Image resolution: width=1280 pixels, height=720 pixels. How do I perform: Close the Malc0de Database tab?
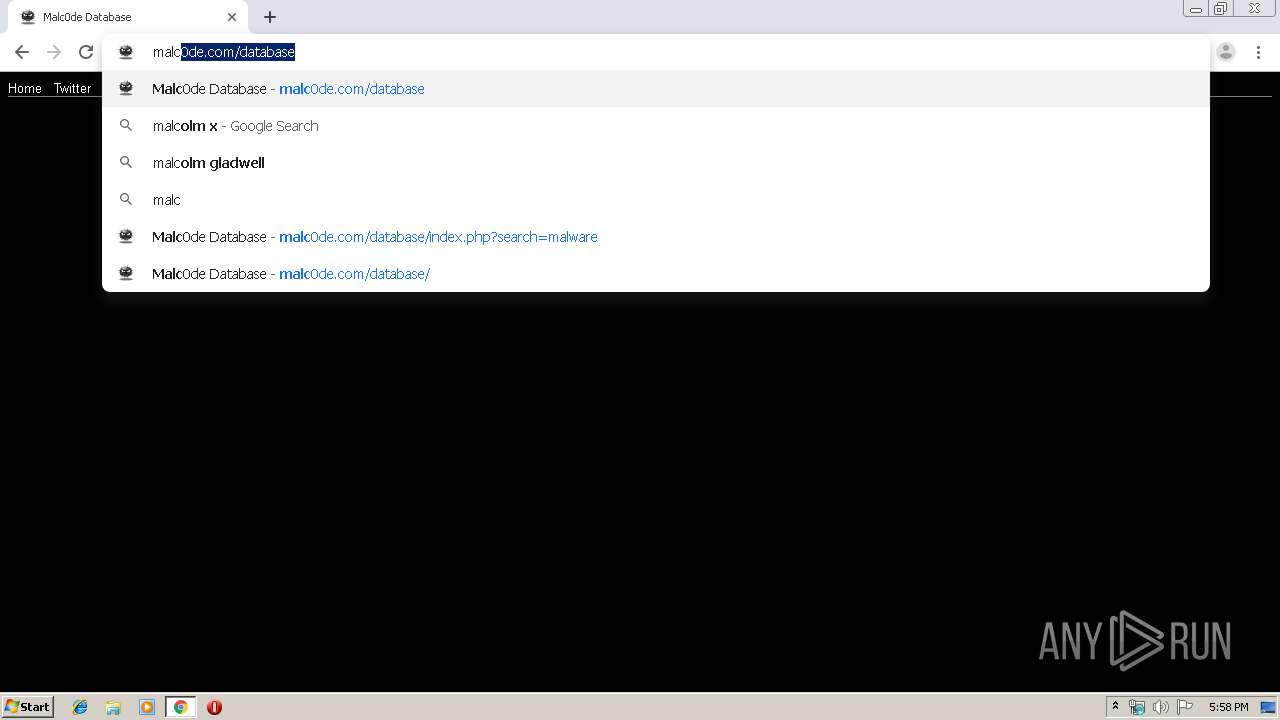[x=232, y=17]
